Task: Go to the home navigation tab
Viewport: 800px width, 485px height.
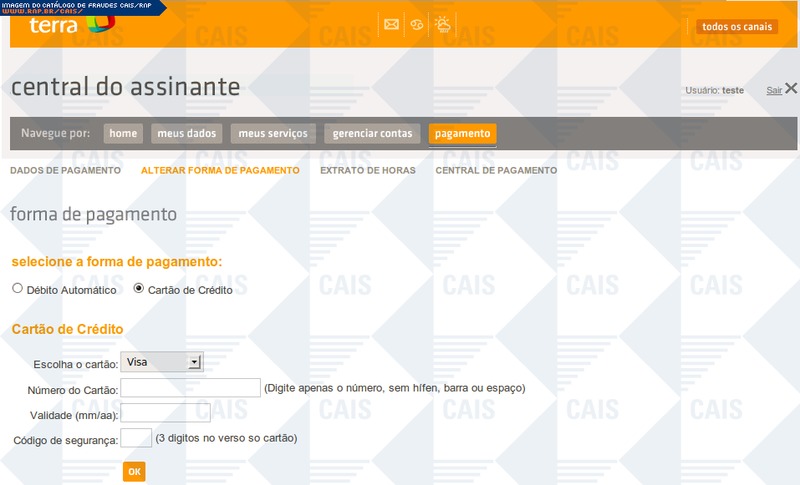Action: tap(123, 133)
